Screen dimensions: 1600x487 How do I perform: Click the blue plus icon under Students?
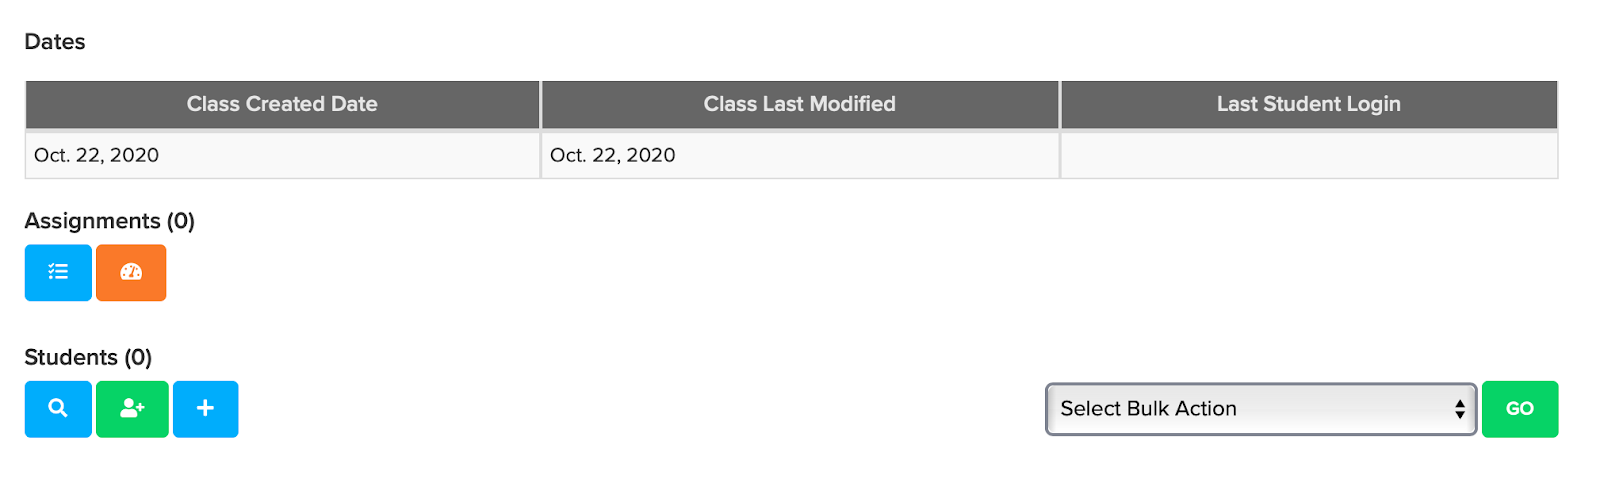[x=205, y=409]
